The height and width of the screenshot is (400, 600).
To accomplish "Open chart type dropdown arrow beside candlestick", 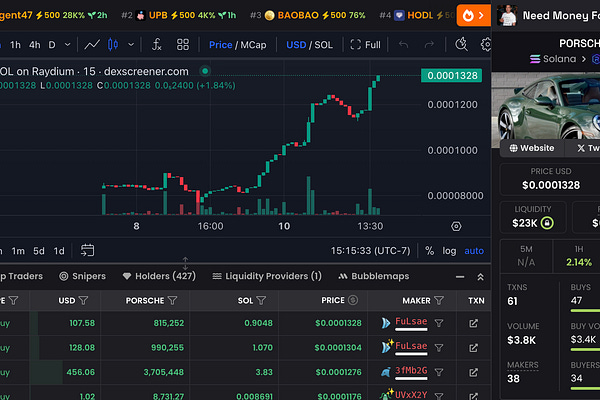I will [x=131, y=45].
